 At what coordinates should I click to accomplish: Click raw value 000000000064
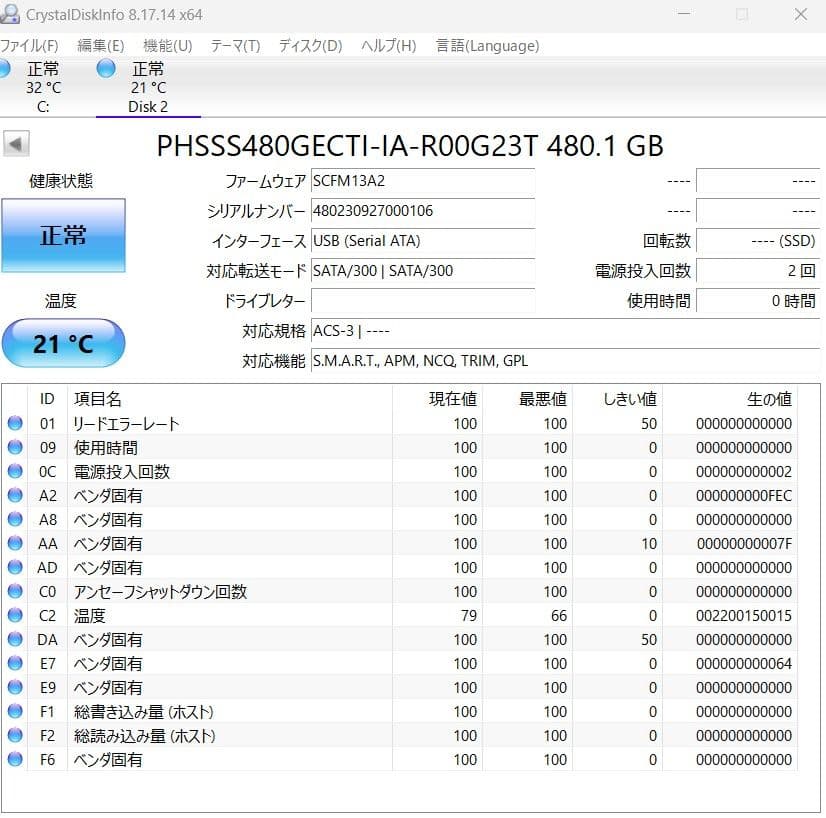[x=744, y=664]
